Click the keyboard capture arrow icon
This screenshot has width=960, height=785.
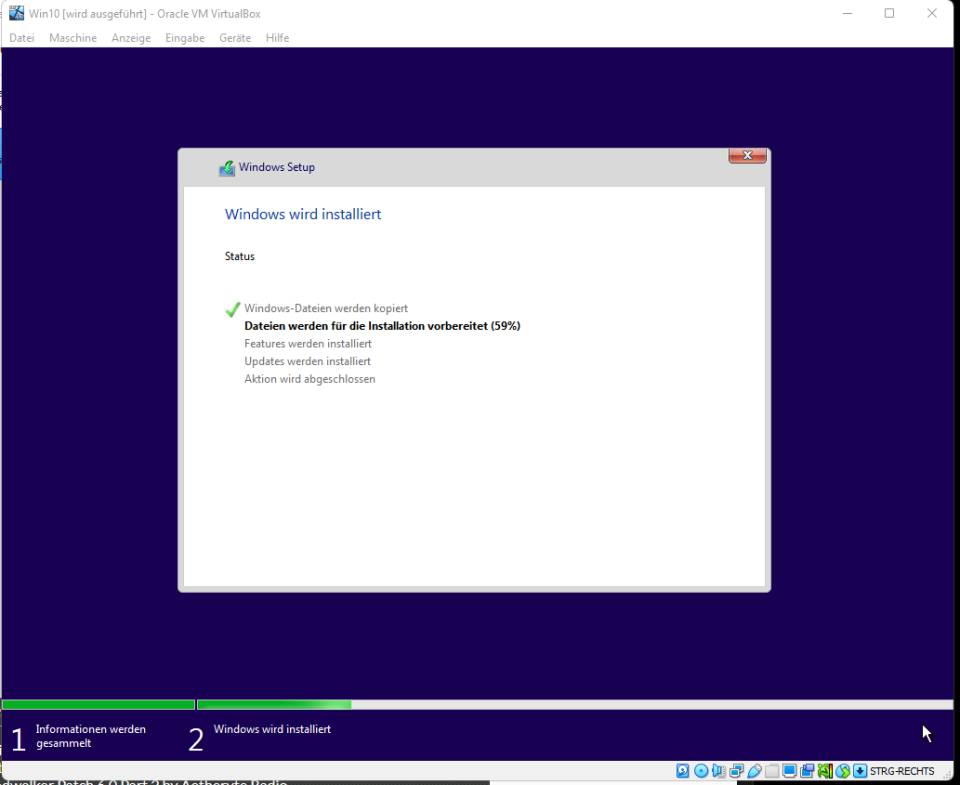tap(860, 771)
